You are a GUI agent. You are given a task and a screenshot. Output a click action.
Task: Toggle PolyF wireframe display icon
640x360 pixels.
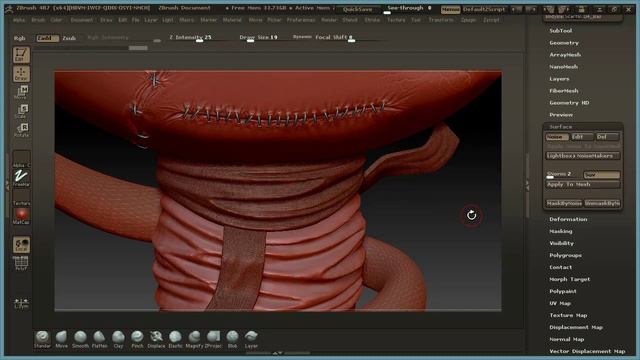[21, 263]
